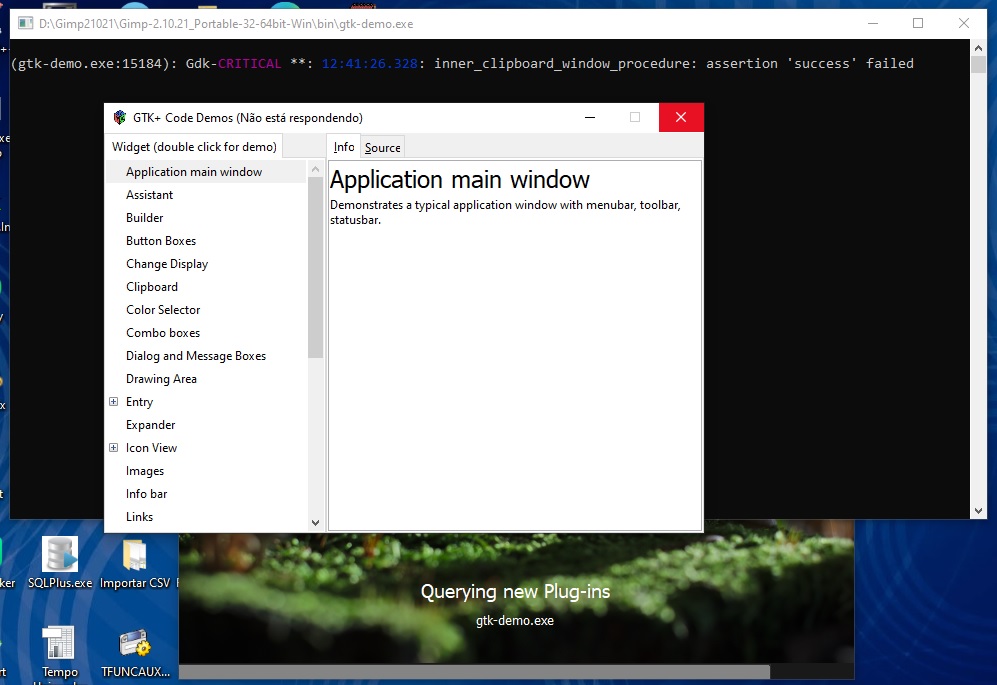Click the TFUNCAUX desktop shortcut icon
The width and height of the screenshot is (997, 685).
[x=135, y=645]
